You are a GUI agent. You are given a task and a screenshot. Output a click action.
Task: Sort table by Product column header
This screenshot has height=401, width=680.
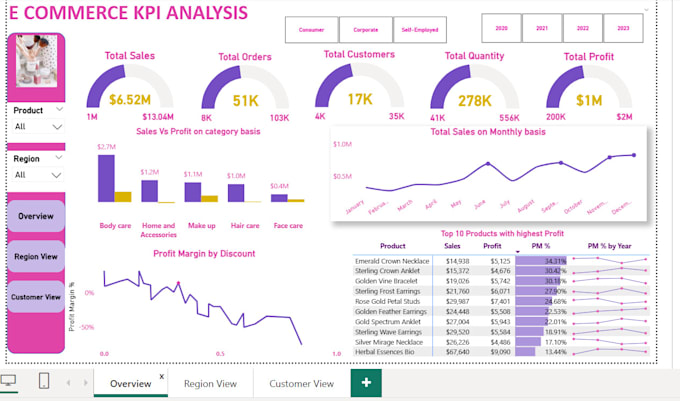point(392,246)
